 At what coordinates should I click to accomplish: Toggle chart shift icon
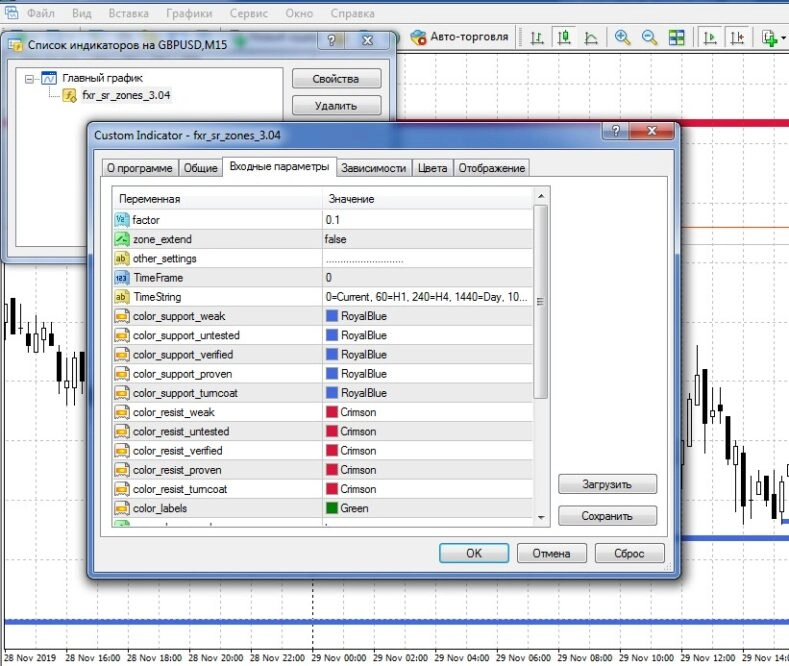[737, 38]
